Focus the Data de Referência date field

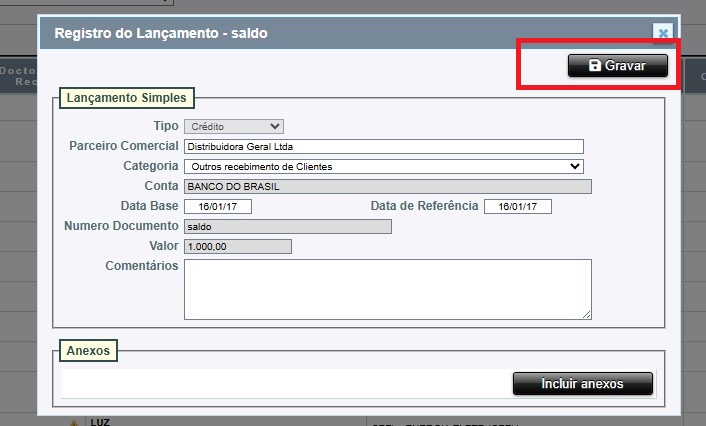(517, 206)
